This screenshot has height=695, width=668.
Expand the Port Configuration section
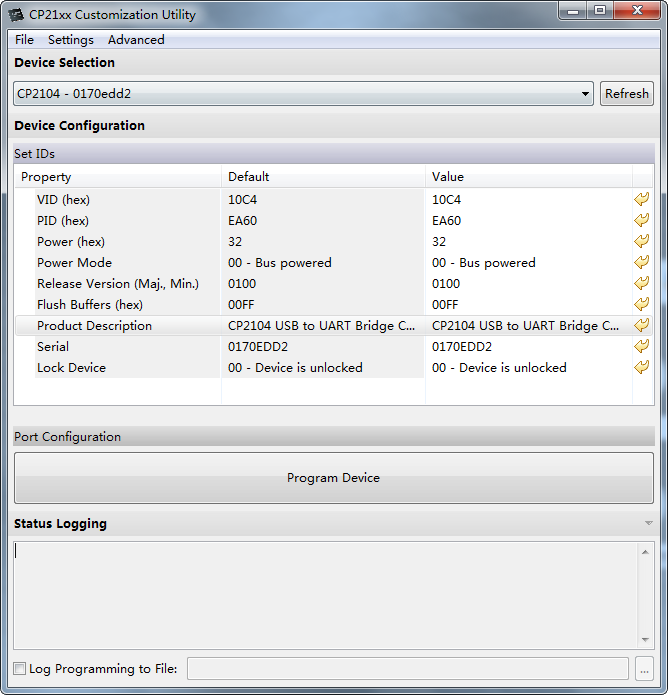coord(334,437)
